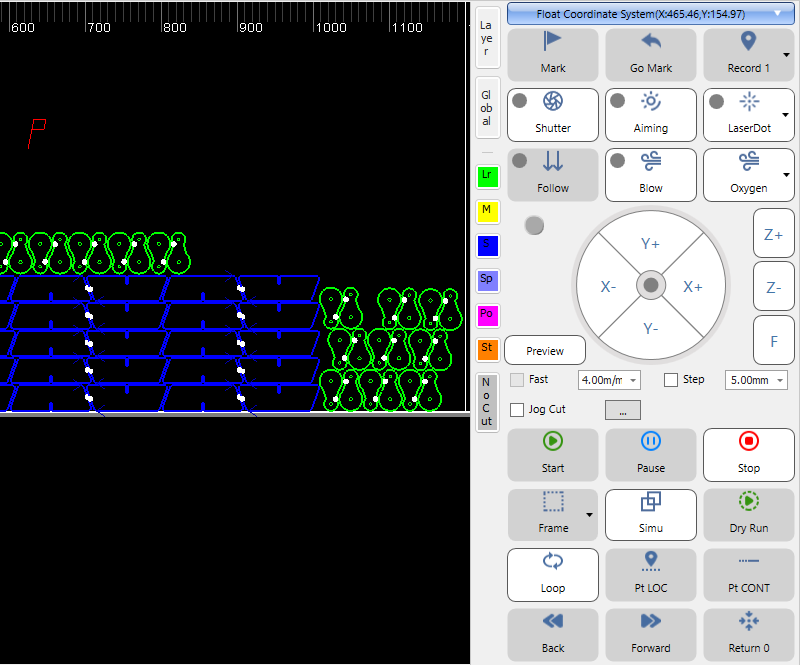
Task: Click the Pt LOC locate button
Action: tap(650, 574)
